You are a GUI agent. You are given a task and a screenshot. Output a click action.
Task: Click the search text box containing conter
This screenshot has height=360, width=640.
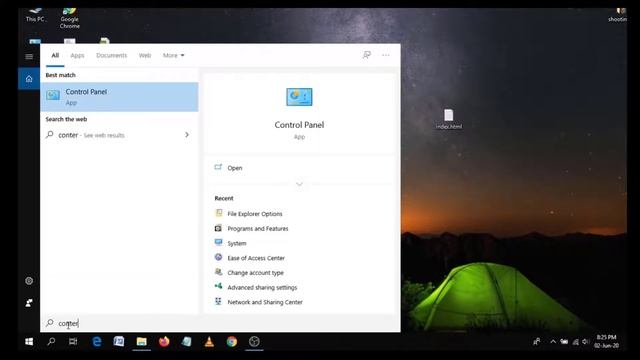pos(220,323)
